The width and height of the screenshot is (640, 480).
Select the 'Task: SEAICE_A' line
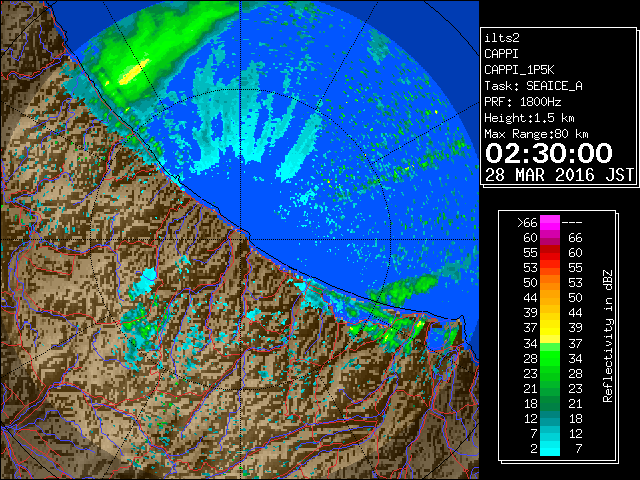click(x=533, y=86)
